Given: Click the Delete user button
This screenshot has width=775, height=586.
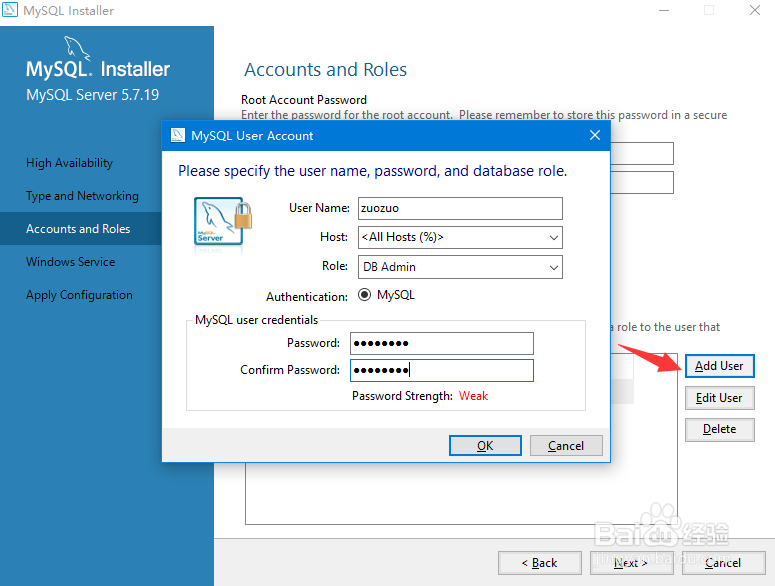Looking at the screenshot, I should (x=720, y=429).
